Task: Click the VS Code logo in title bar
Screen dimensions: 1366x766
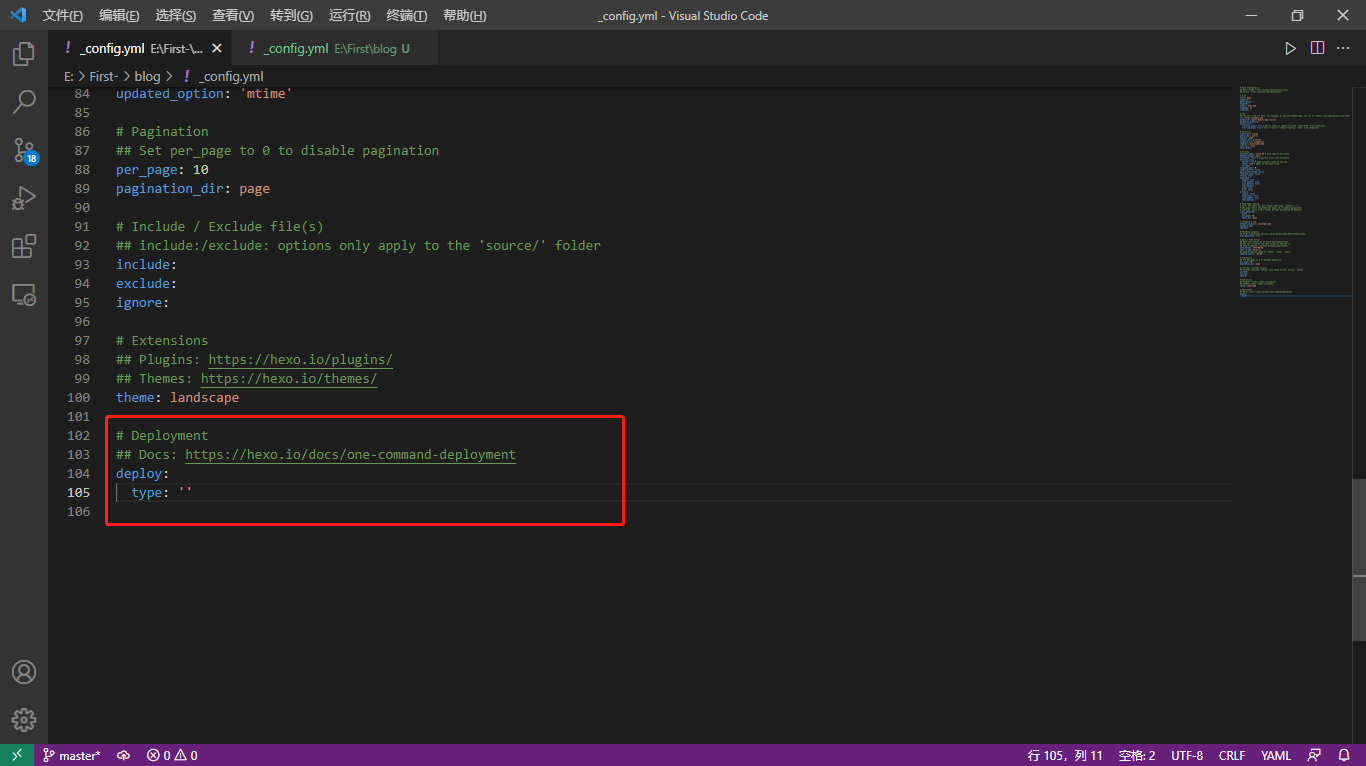Action: [x=17, y=15]
